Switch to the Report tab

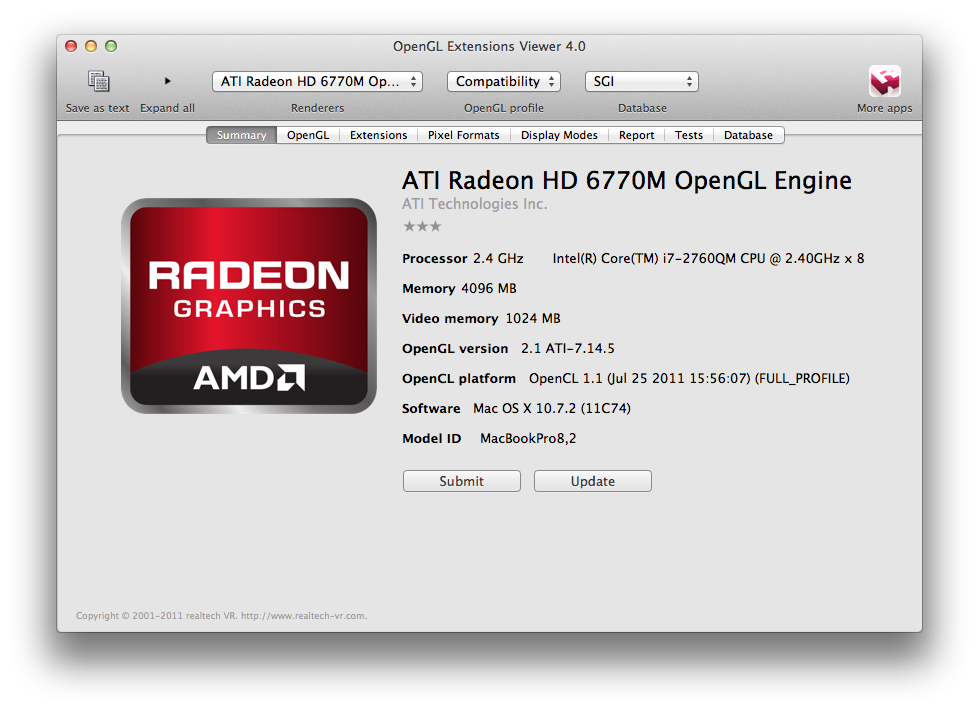click(x=636, y=135)
